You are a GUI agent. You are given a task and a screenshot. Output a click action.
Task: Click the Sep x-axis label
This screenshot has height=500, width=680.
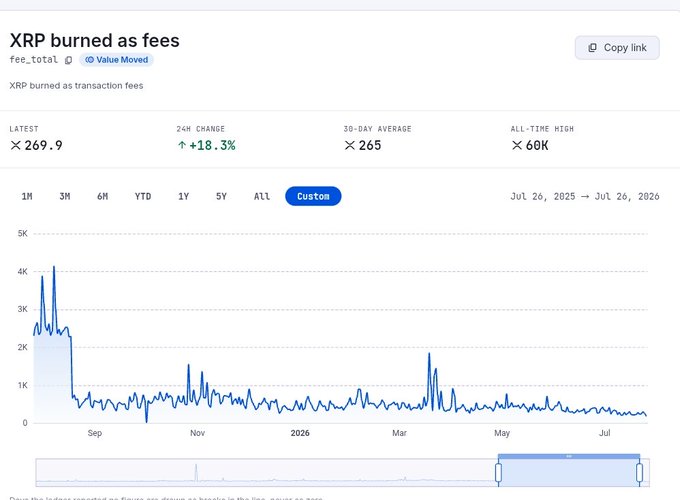coord(95,433)
